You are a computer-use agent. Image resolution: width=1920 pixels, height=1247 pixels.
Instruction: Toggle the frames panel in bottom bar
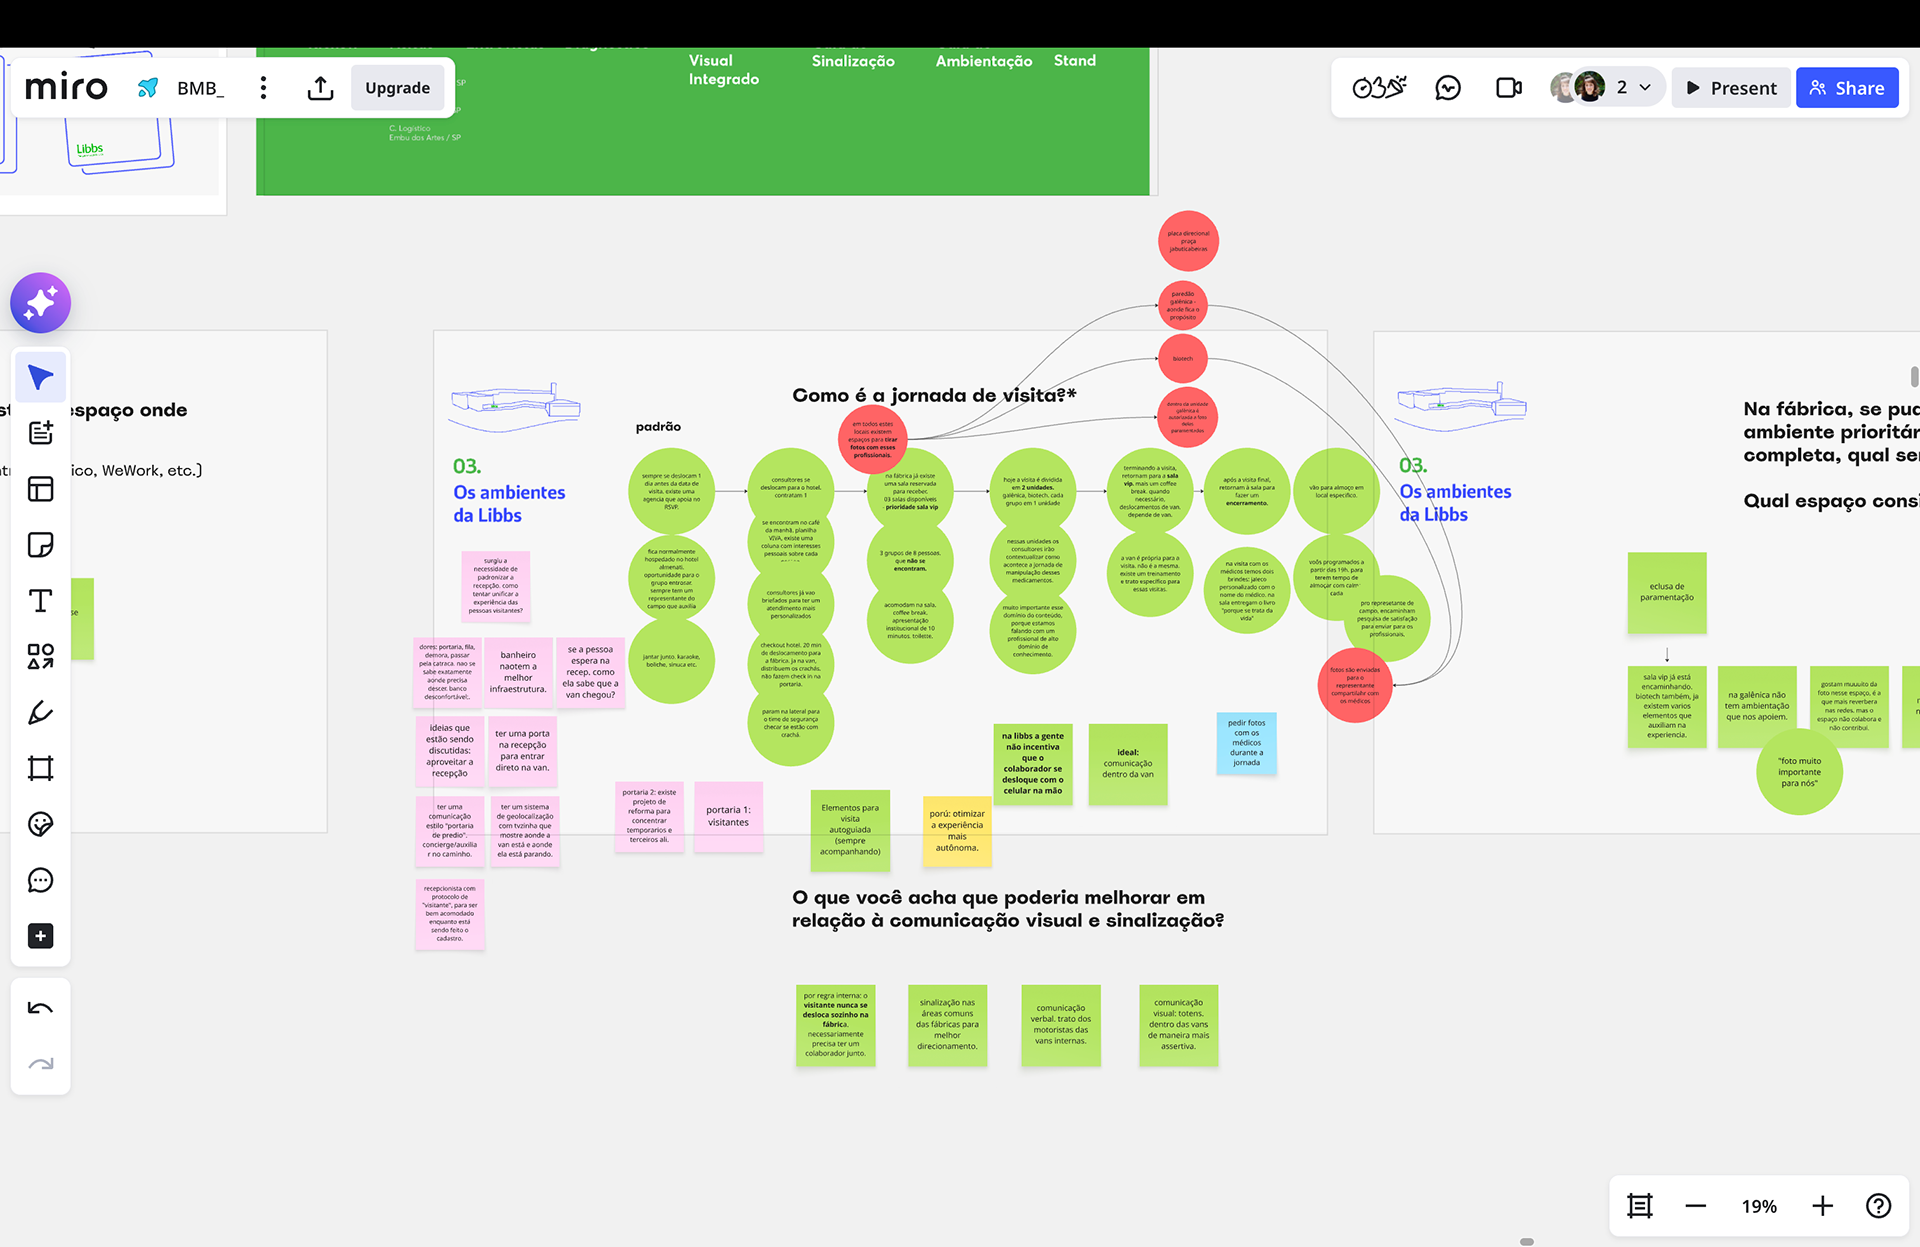click(1640, 1206)
